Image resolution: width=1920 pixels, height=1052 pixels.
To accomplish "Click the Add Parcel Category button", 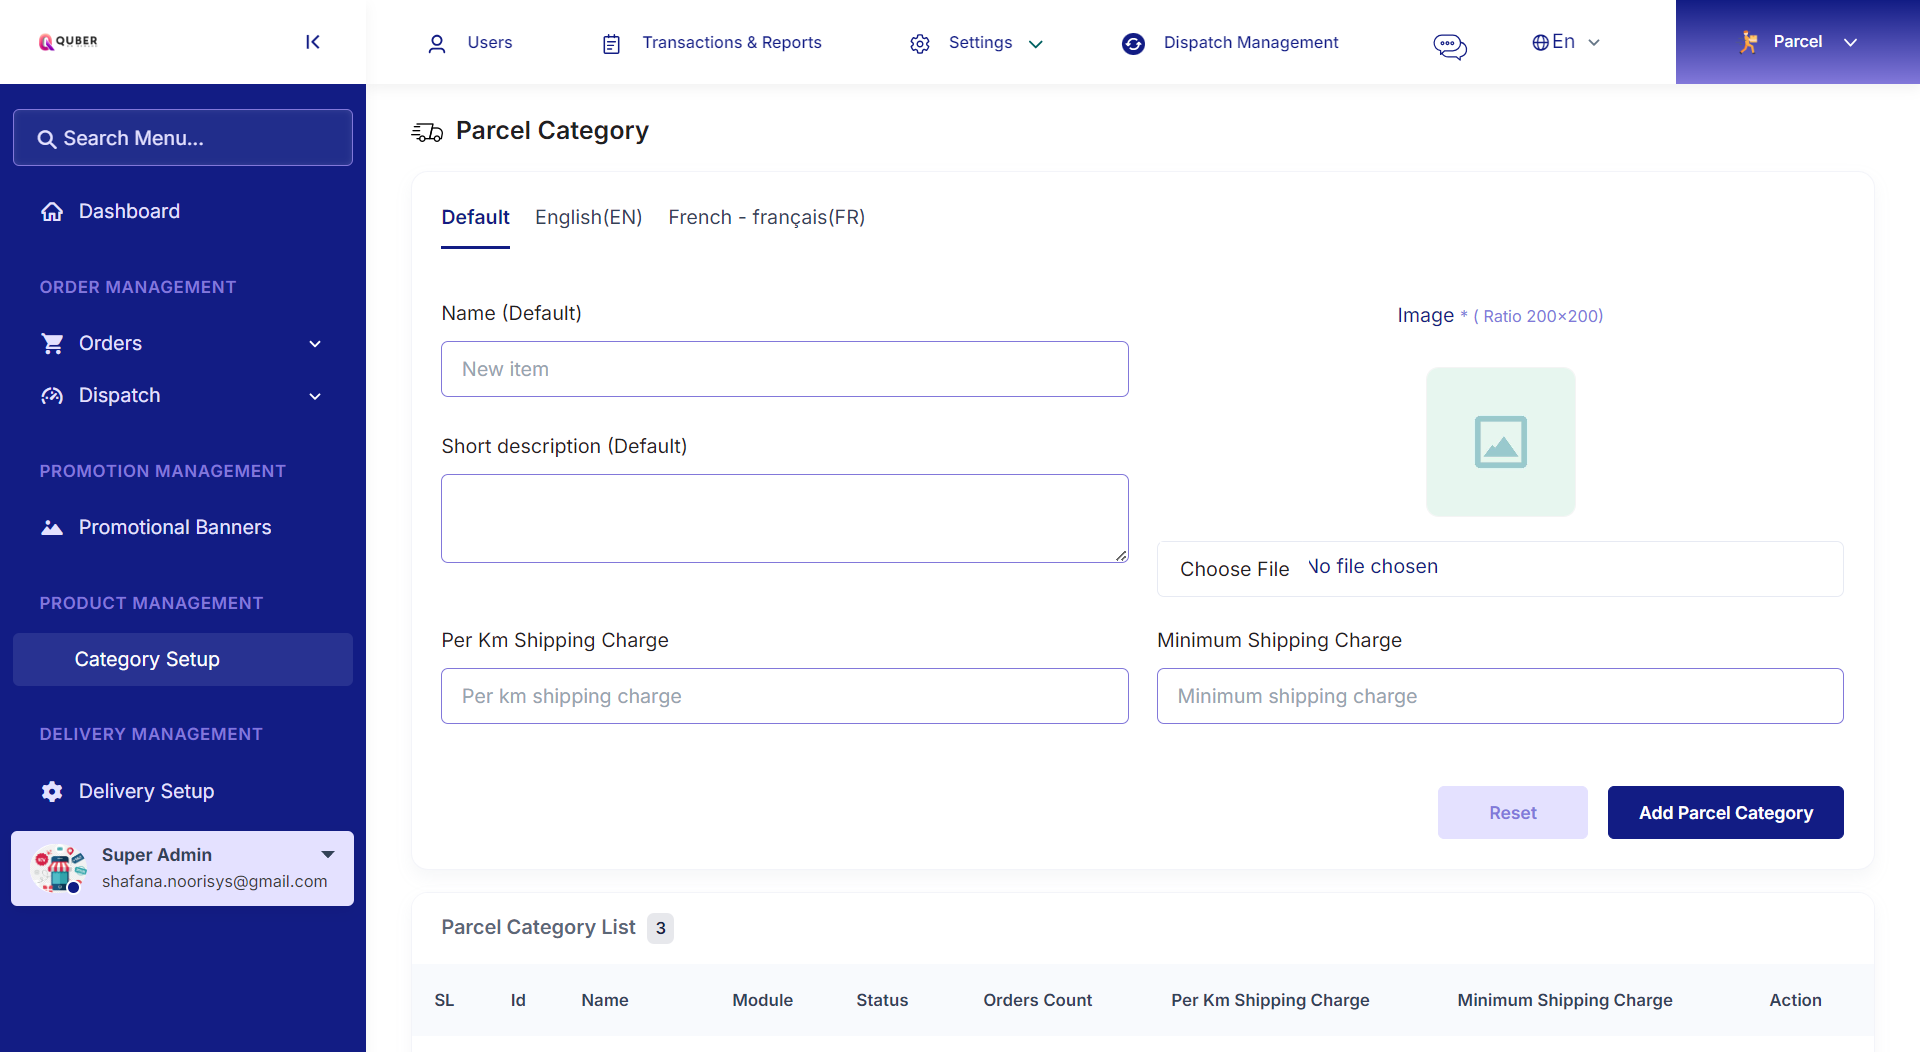I will [x=1725, y=812].
